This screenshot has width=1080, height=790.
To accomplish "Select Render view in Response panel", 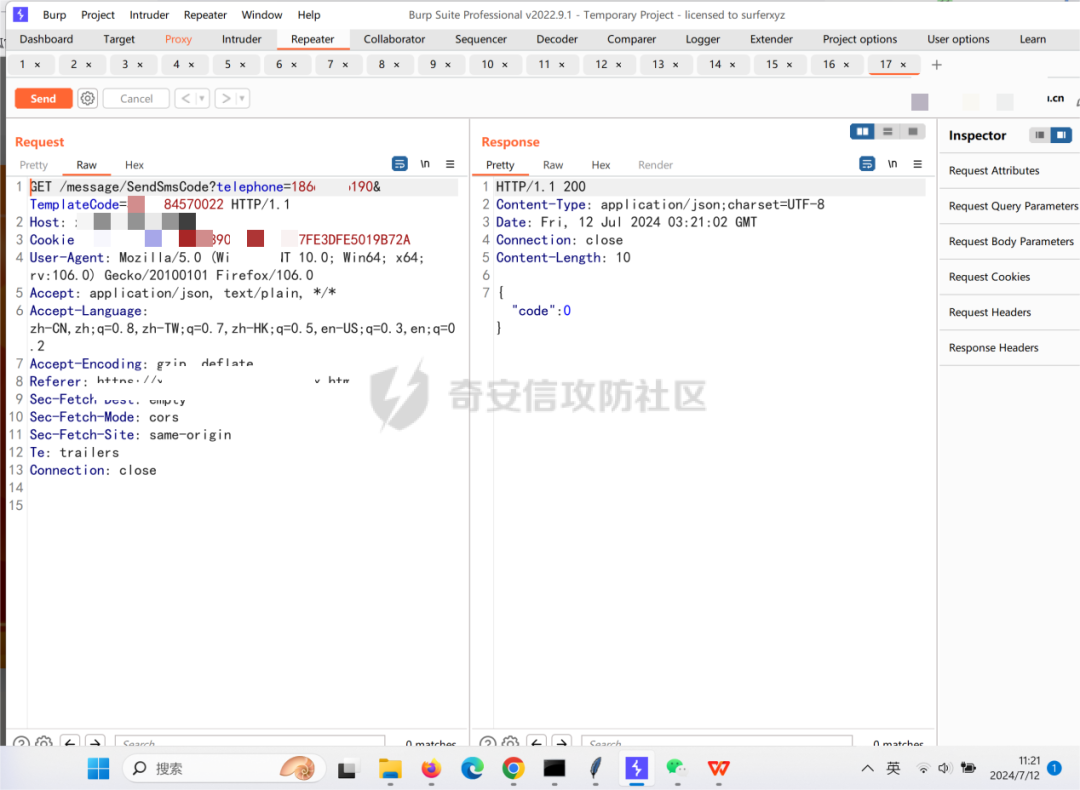I will [x=655, y=165].
